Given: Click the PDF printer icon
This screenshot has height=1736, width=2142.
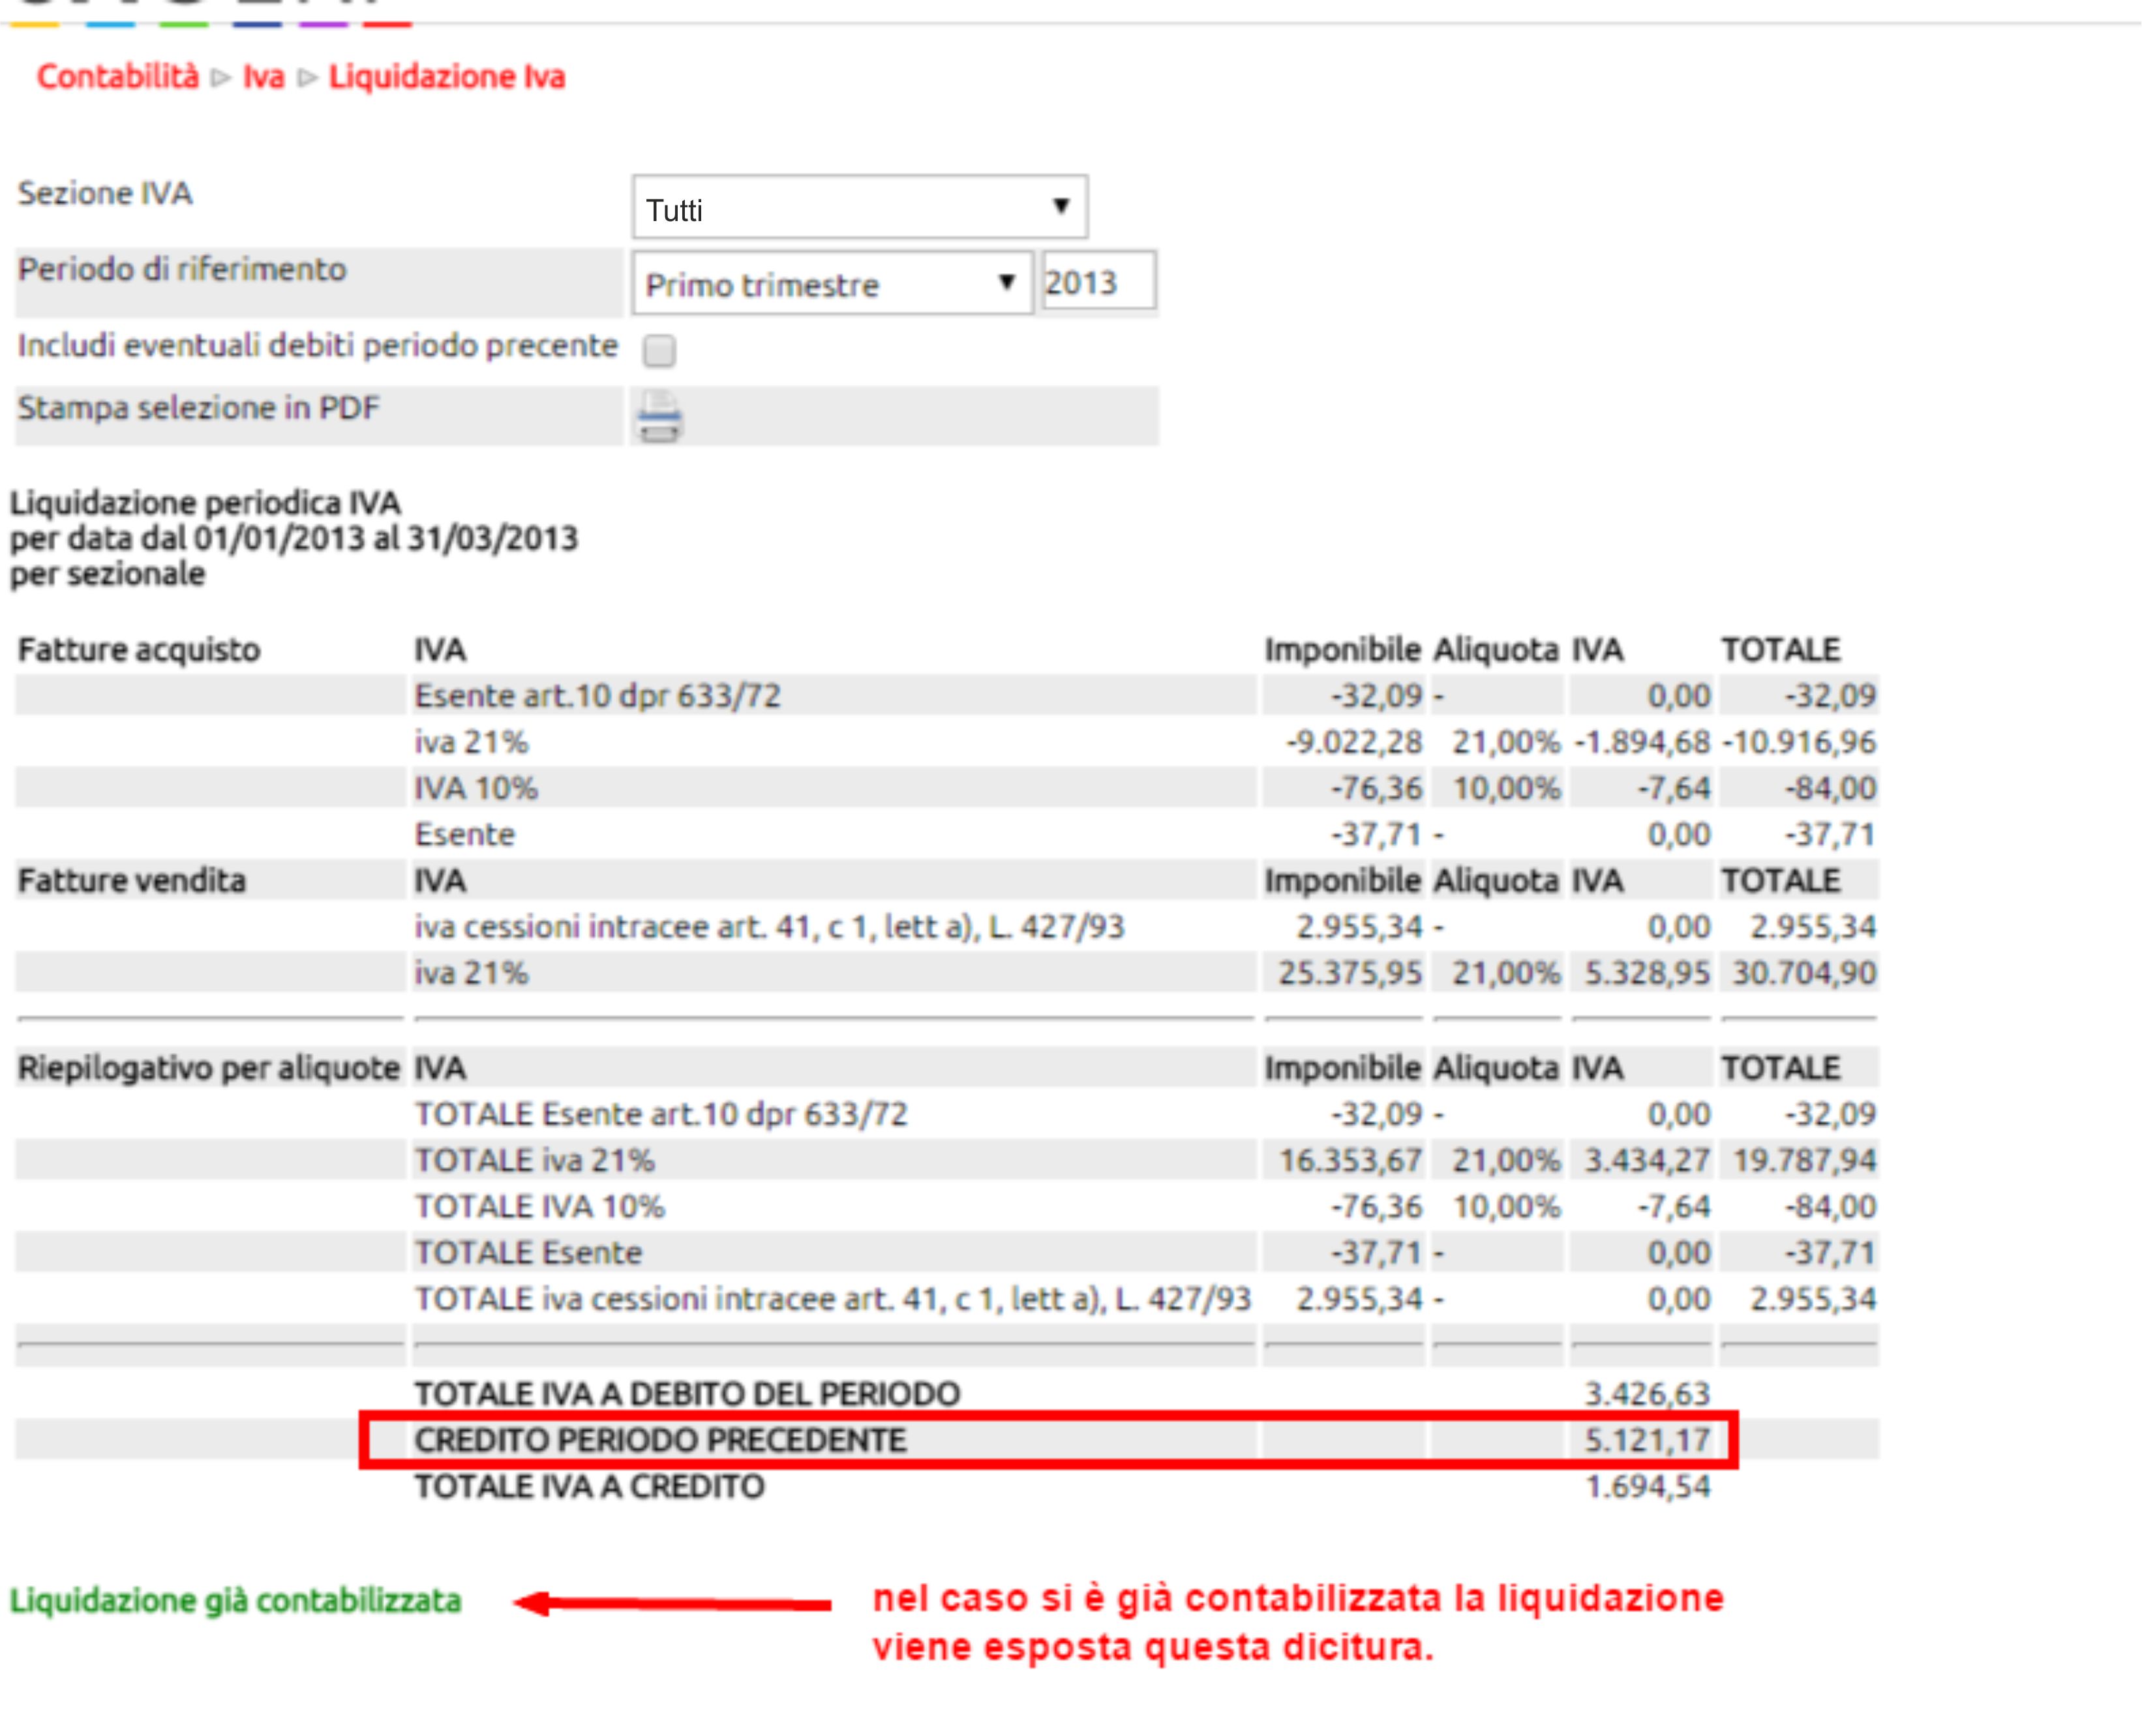Looking at the screenshot, I should point(659,416).
